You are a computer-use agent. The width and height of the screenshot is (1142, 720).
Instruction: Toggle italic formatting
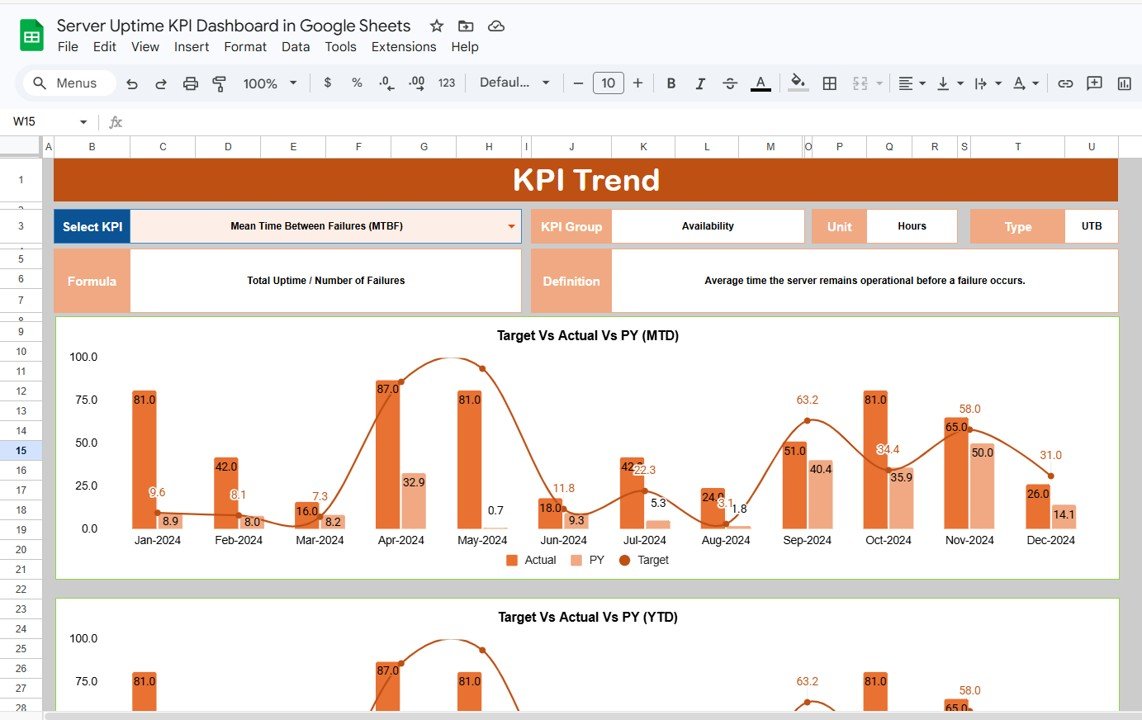pos(701,83)
